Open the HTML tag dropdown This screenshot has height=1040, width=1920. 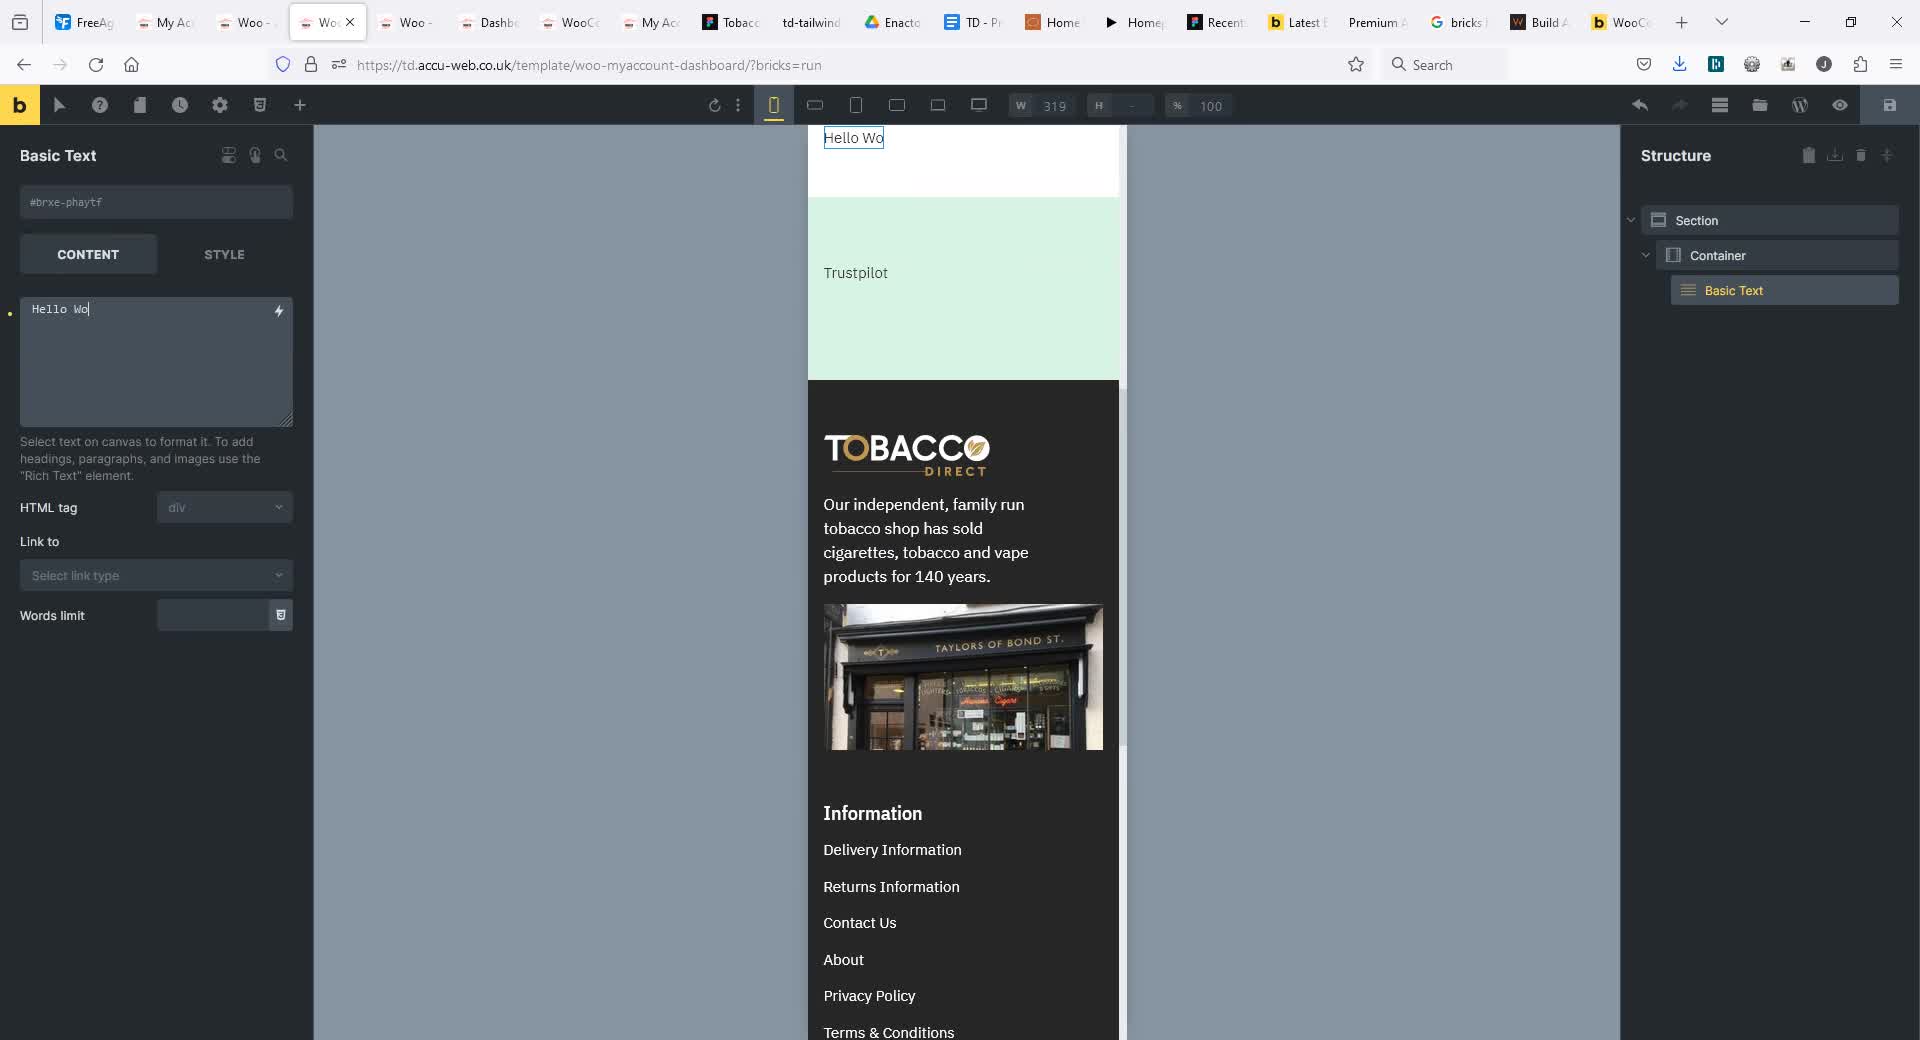pos(224,508)
